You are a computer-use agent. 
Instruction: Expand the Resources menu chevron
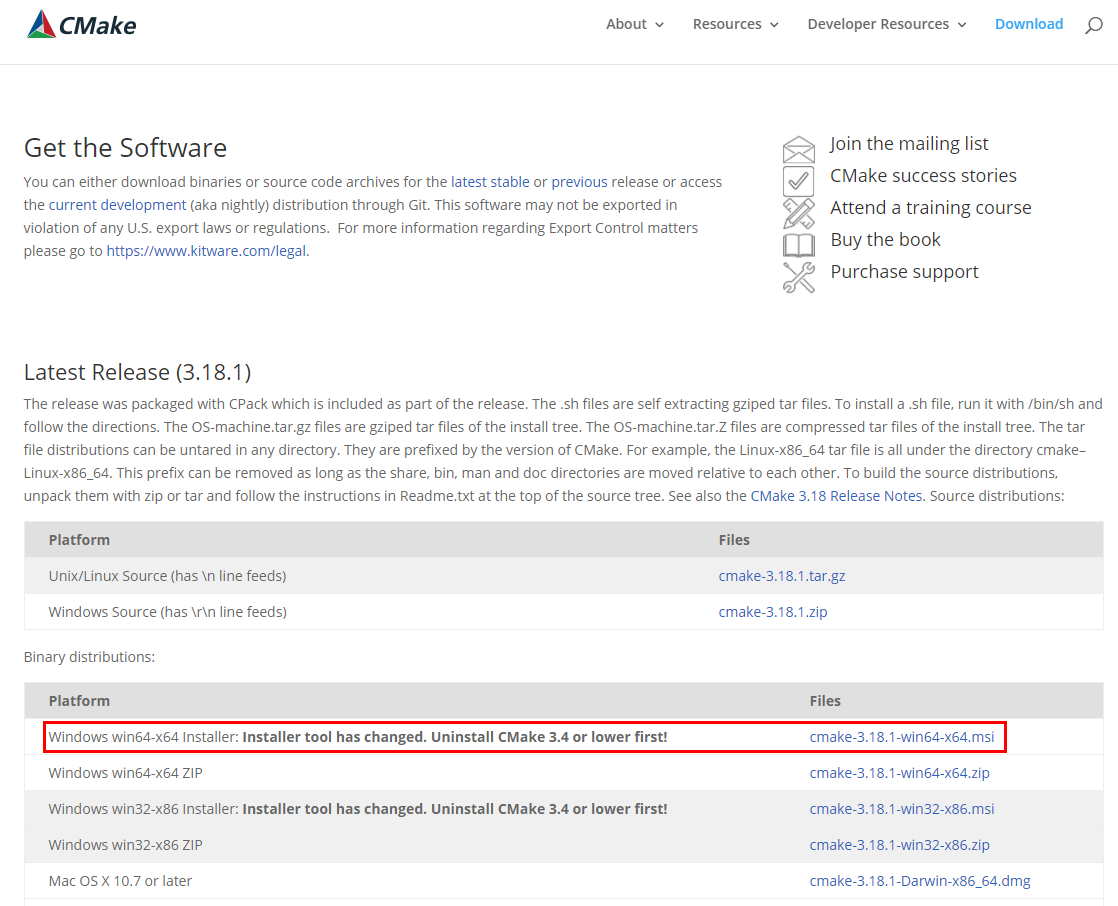tap(774, 25)
